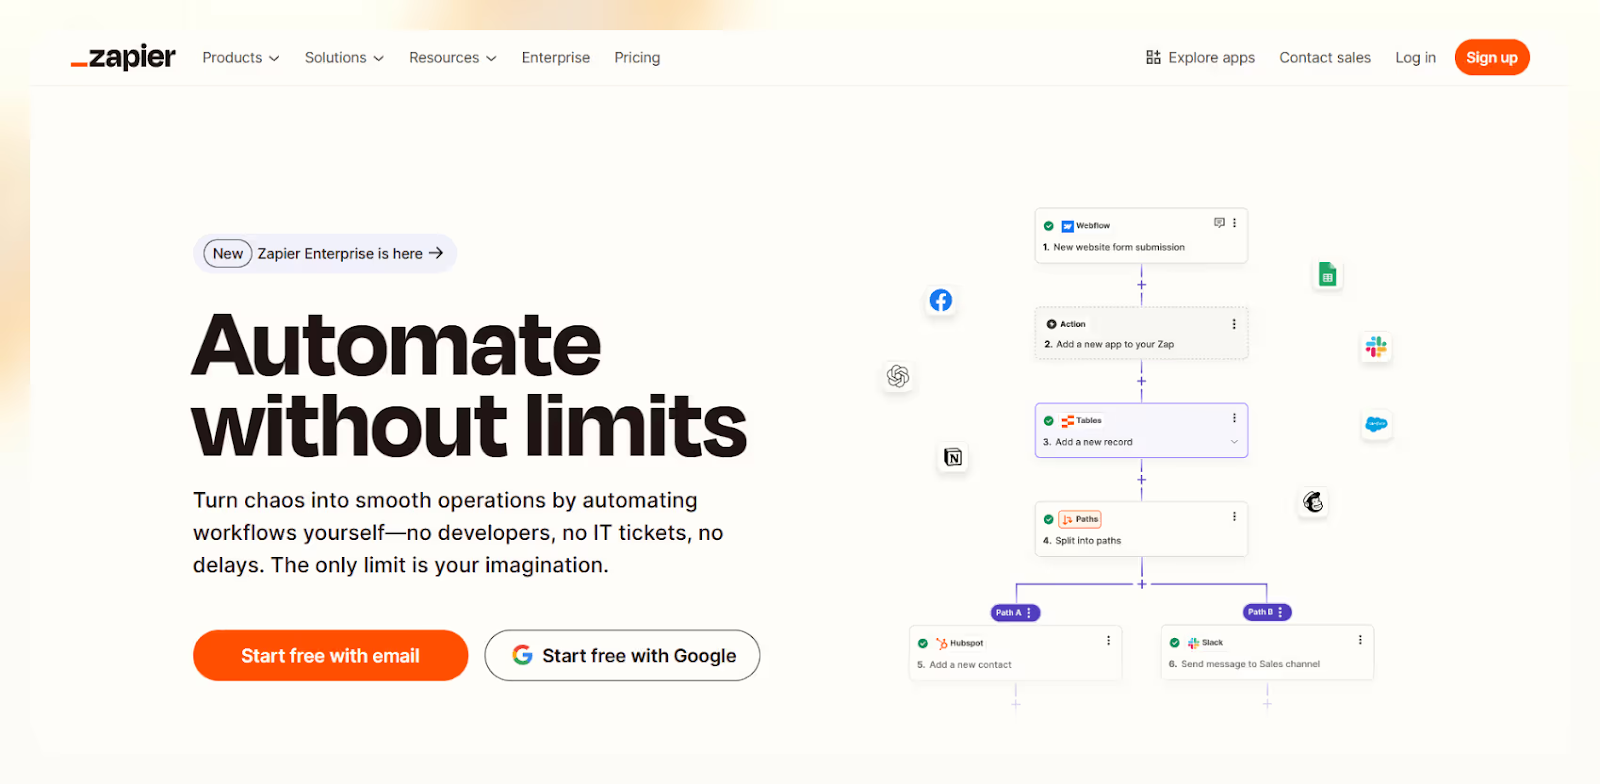Expand the Add a new record chevron
The image size is (1600, 784).
click(x=1234, y=442)
